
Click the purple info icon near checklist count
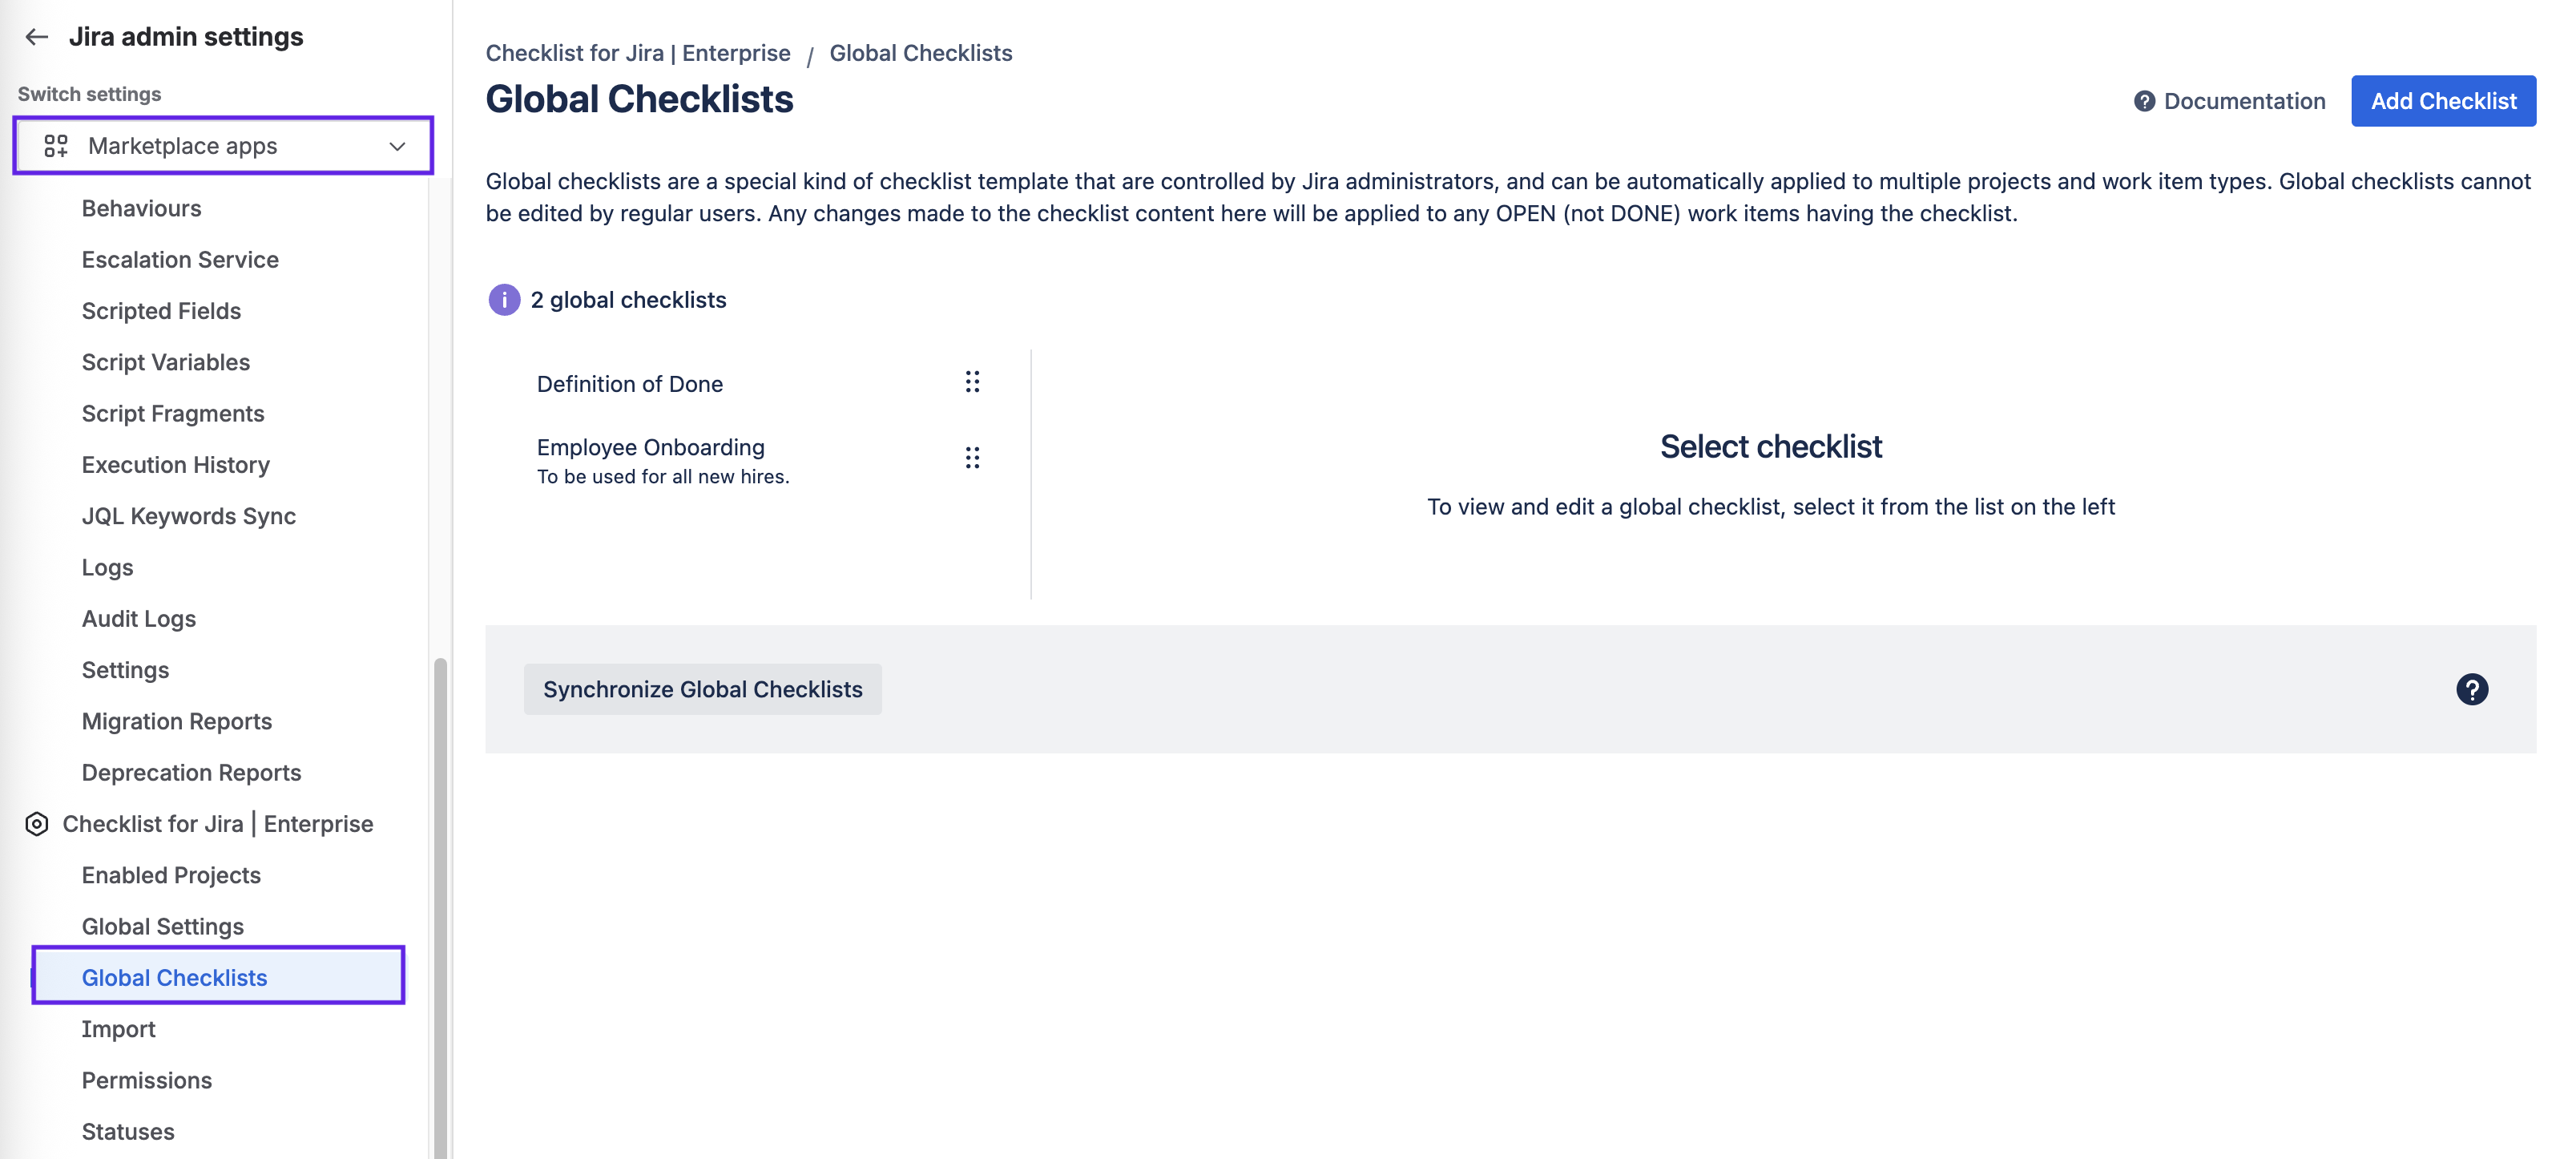504,300
